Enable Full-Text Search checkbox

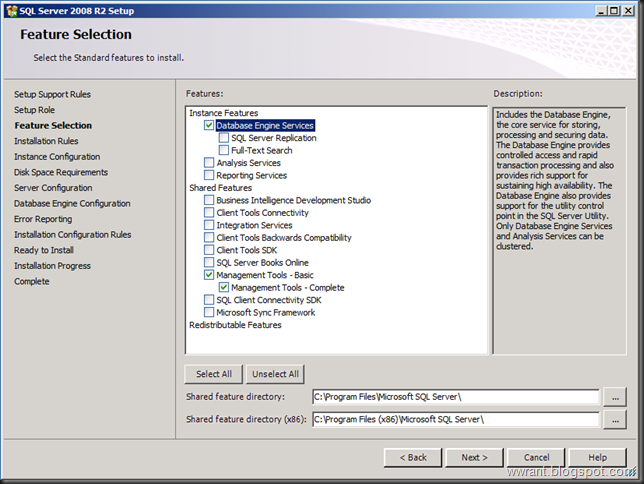click(x=223, y=150)
